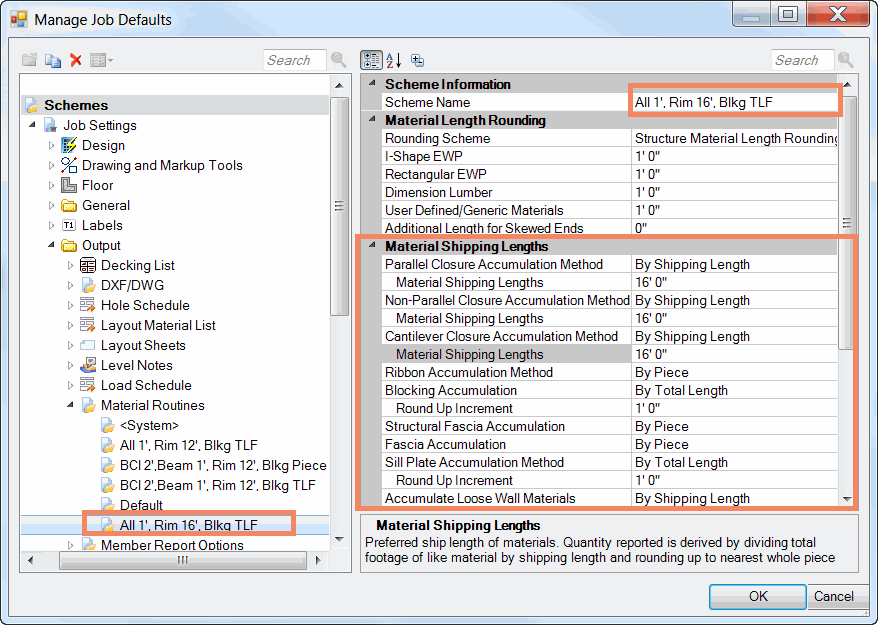Select scheme BCI 2',Beam 1', Rim 12', Blkg Piece
The width and height of the screenshot is (878, 625).
tap(223, 465)
